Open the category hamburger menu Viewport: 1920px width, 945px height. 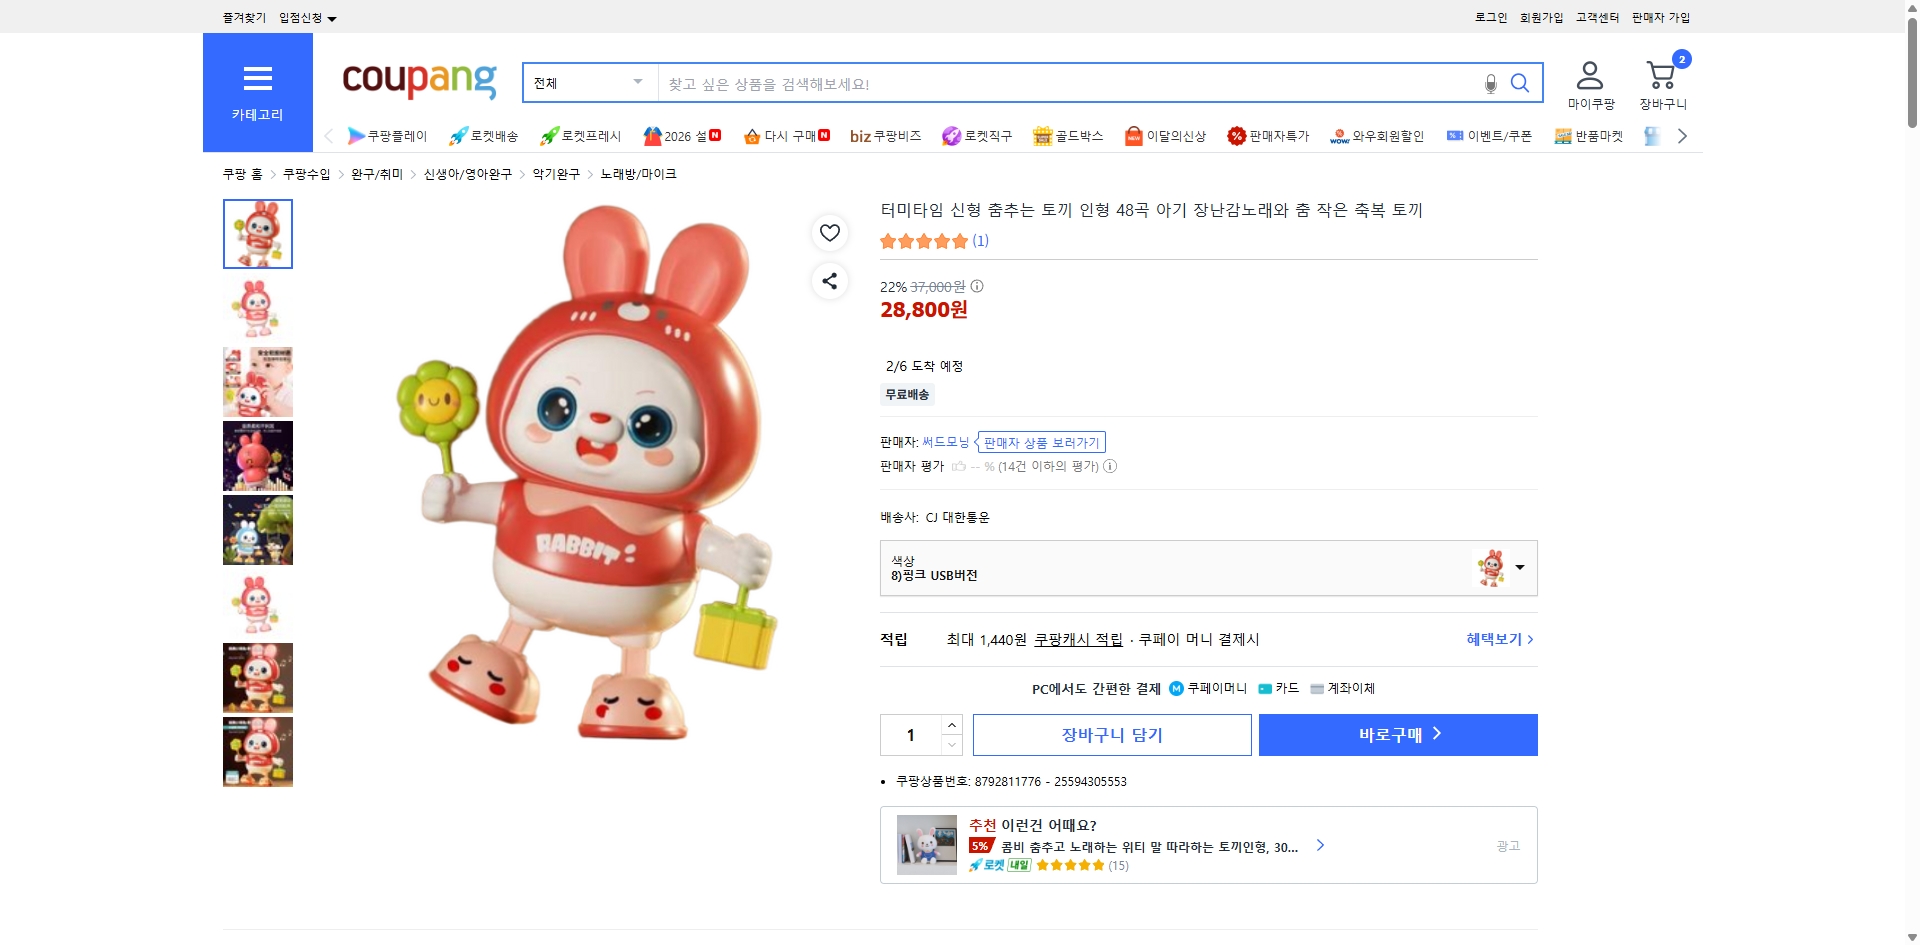pyautogui.click(x=257, y=79)
